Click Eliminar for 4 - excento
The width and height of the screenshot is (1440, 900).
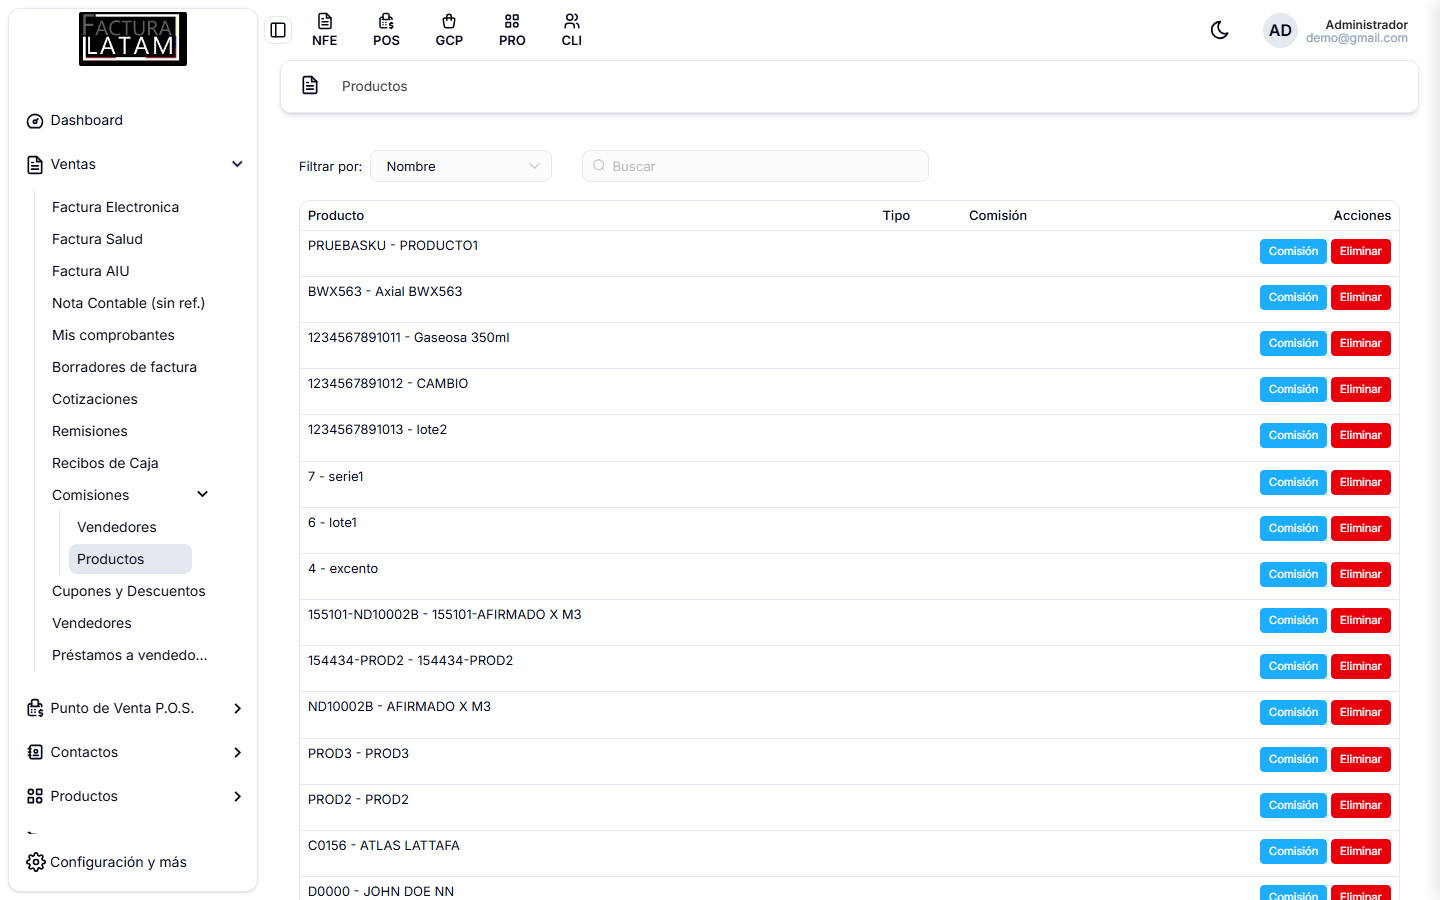(1360, 574)
